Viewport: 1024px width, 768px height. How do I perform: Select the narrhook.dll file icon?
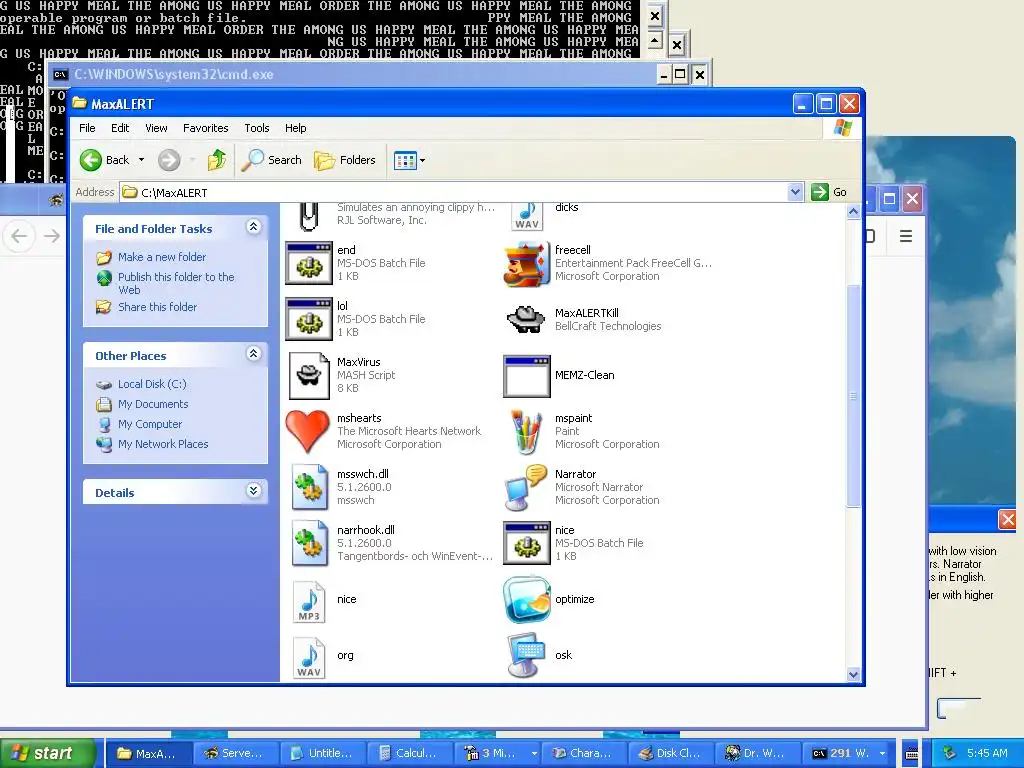pyautogui.click(x=309, y=543)
